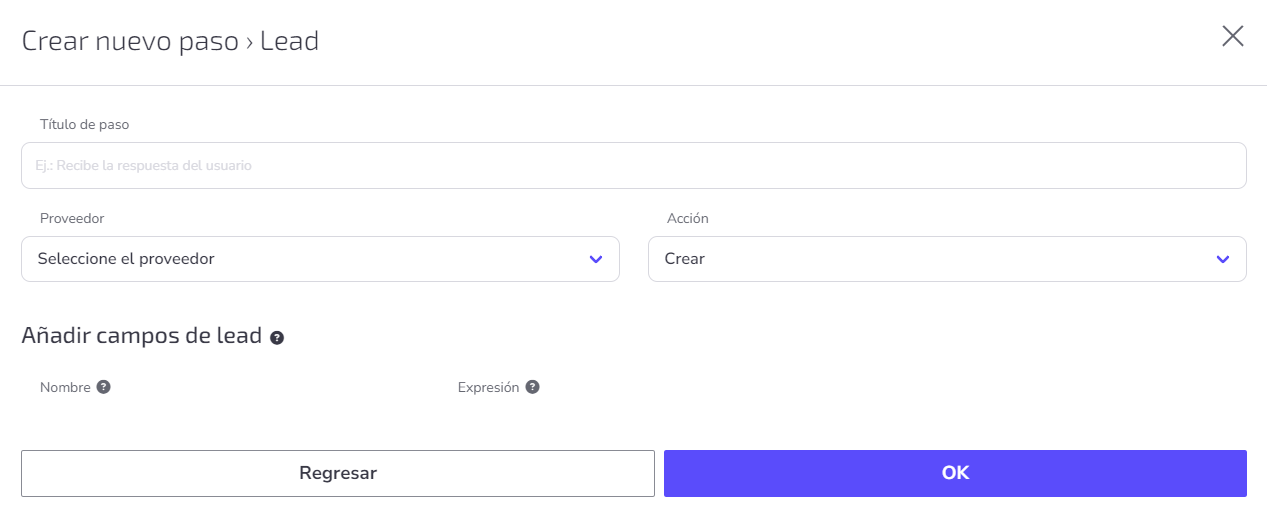
Task: Select the Lead breadcrumb item
Action: pyautogui.click(x=289, y=41)
